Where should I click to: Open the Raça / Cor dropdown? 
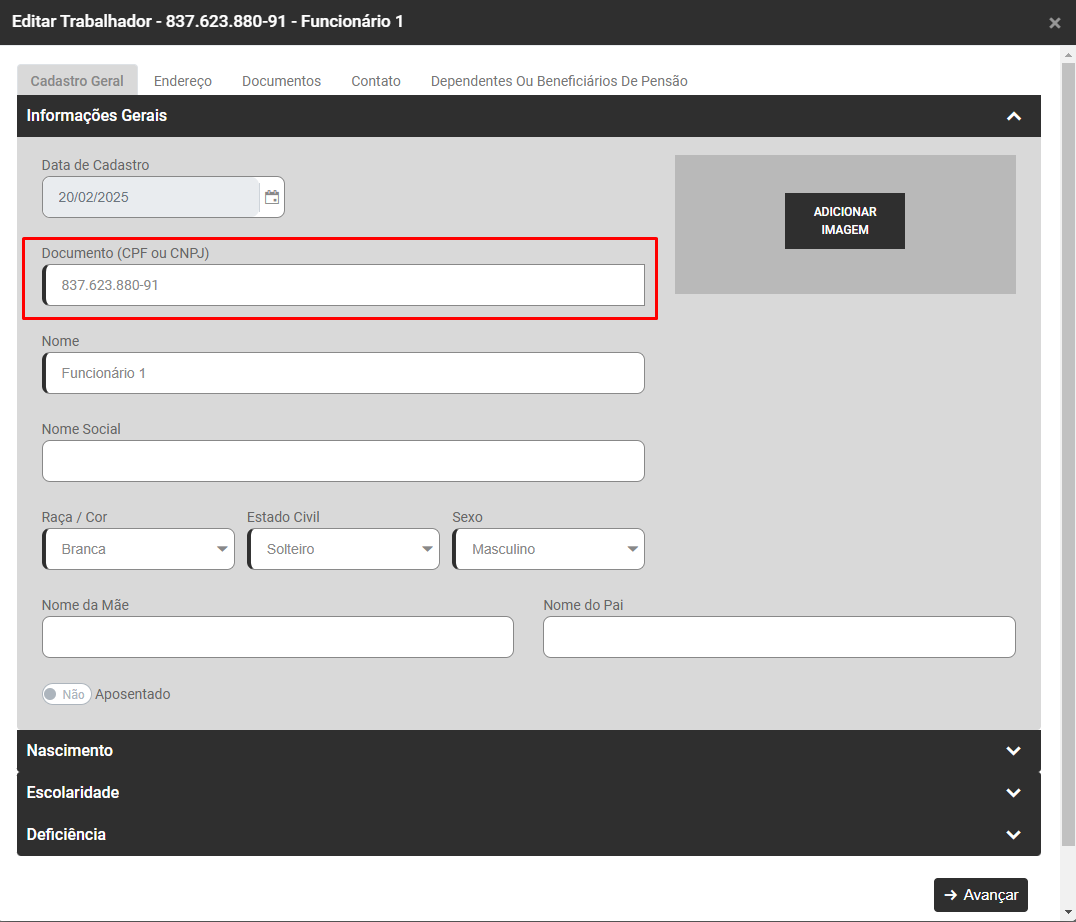click(138, 549)
